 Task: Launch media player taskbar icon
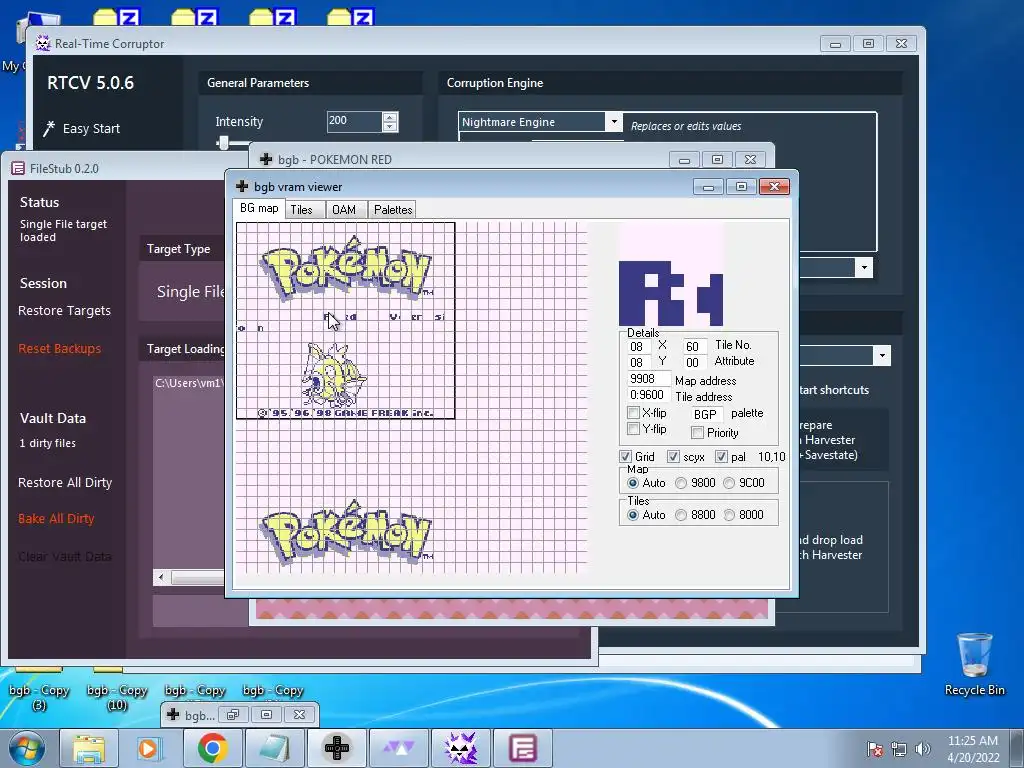(150, 748)
